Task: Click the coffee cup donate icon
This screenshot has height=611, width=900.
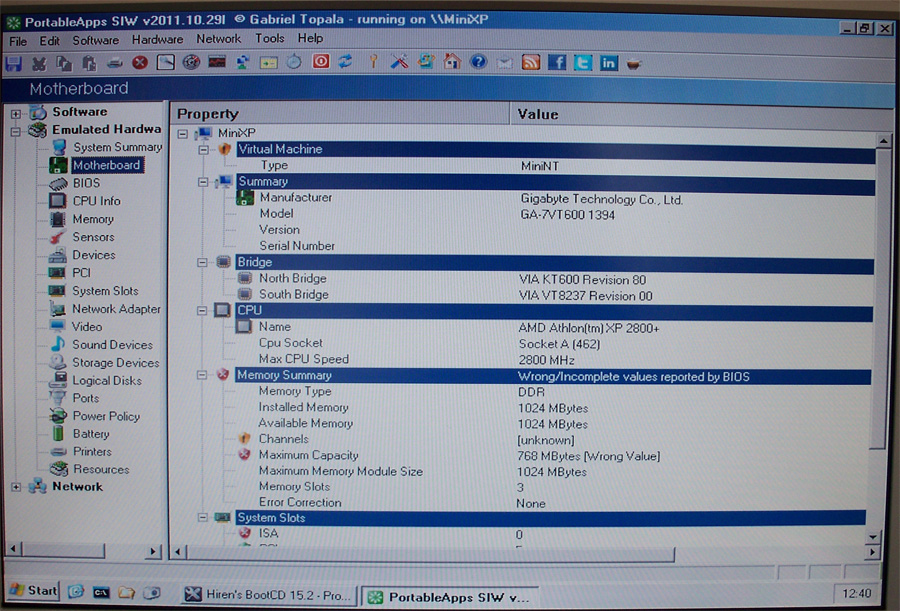Action: (633, 63)
